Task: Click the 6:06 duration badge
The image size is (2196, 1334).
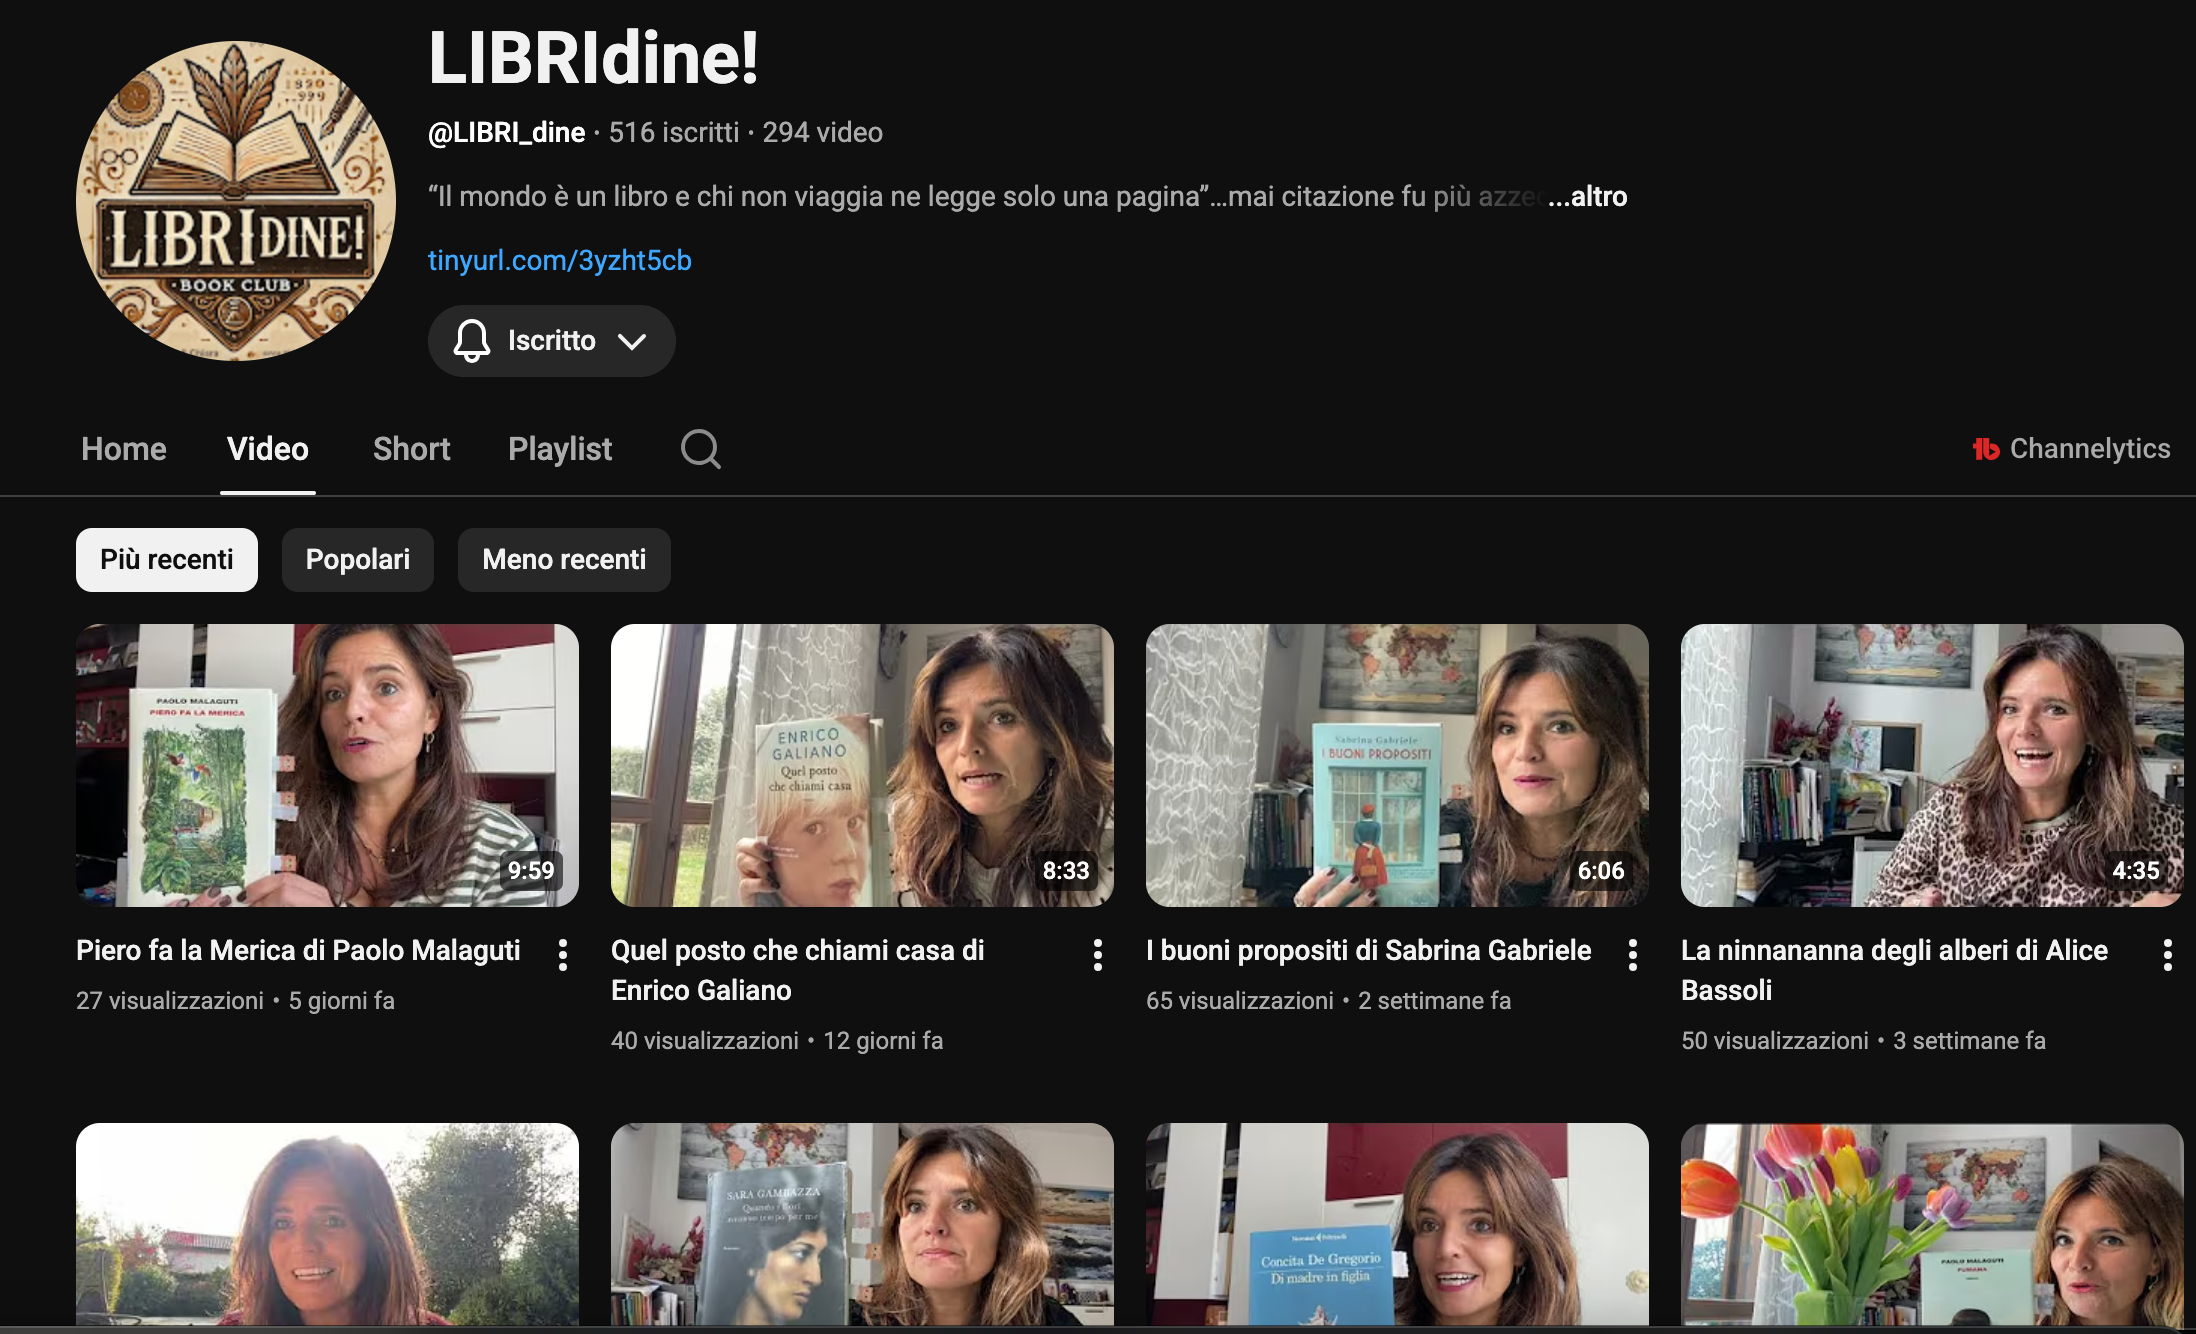Action: (1601, 871)
